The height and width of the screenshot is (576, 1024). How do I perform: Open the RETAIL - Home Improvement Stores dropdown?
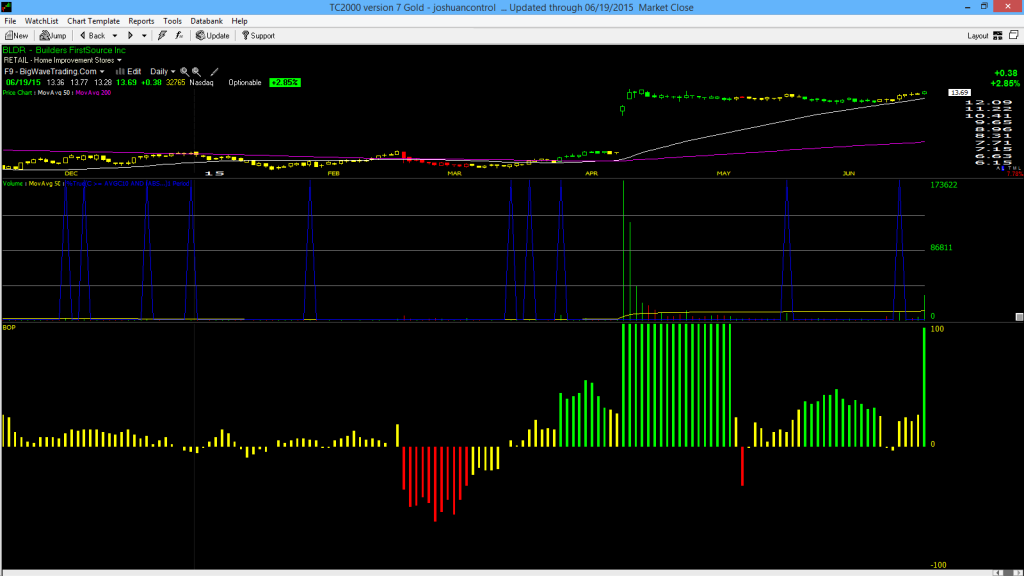[63, 60]
